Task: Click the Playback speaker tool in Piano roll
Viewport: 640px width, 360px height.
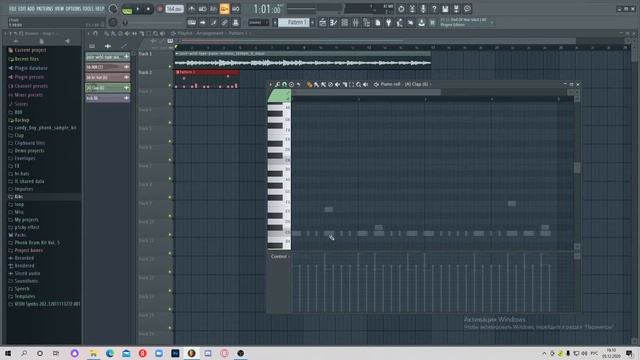Action: 366,84
